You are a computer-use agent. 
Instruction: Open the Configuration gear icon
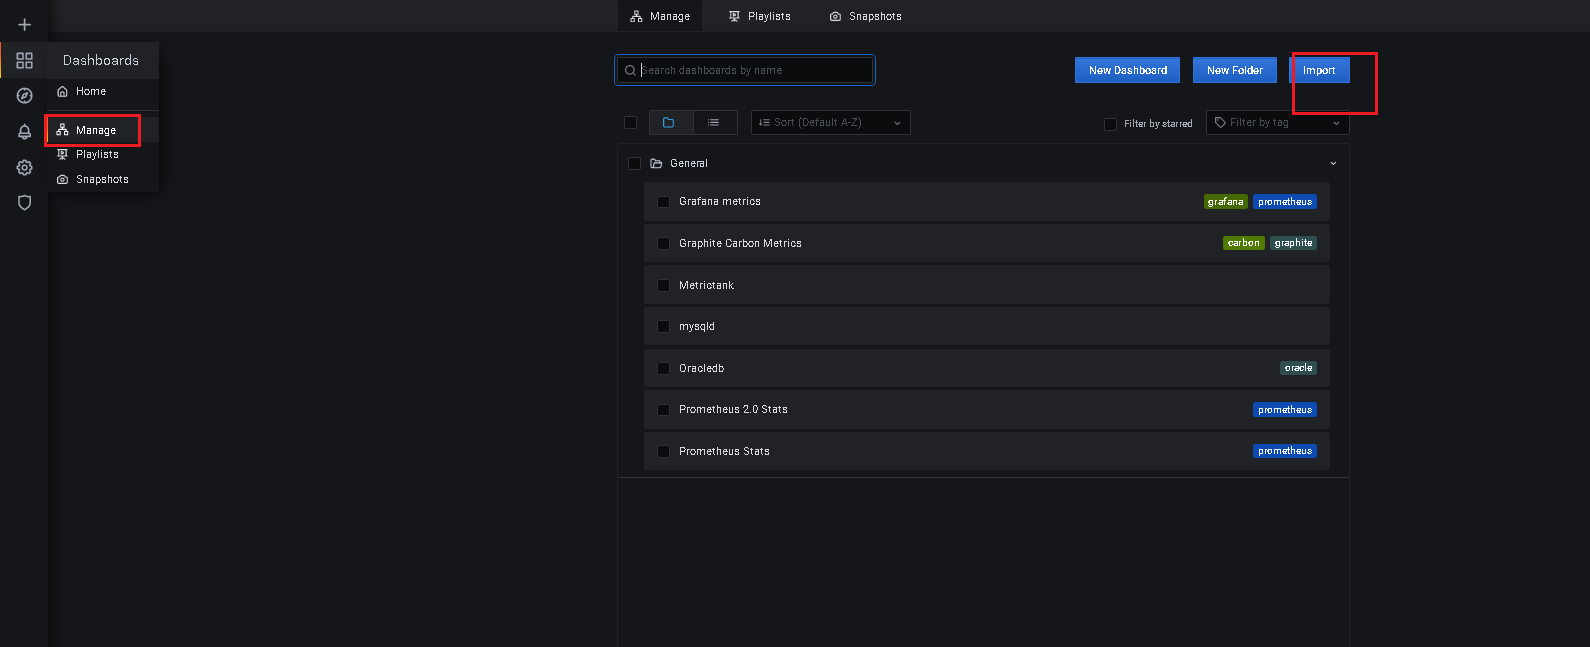(x=25, y=167)
